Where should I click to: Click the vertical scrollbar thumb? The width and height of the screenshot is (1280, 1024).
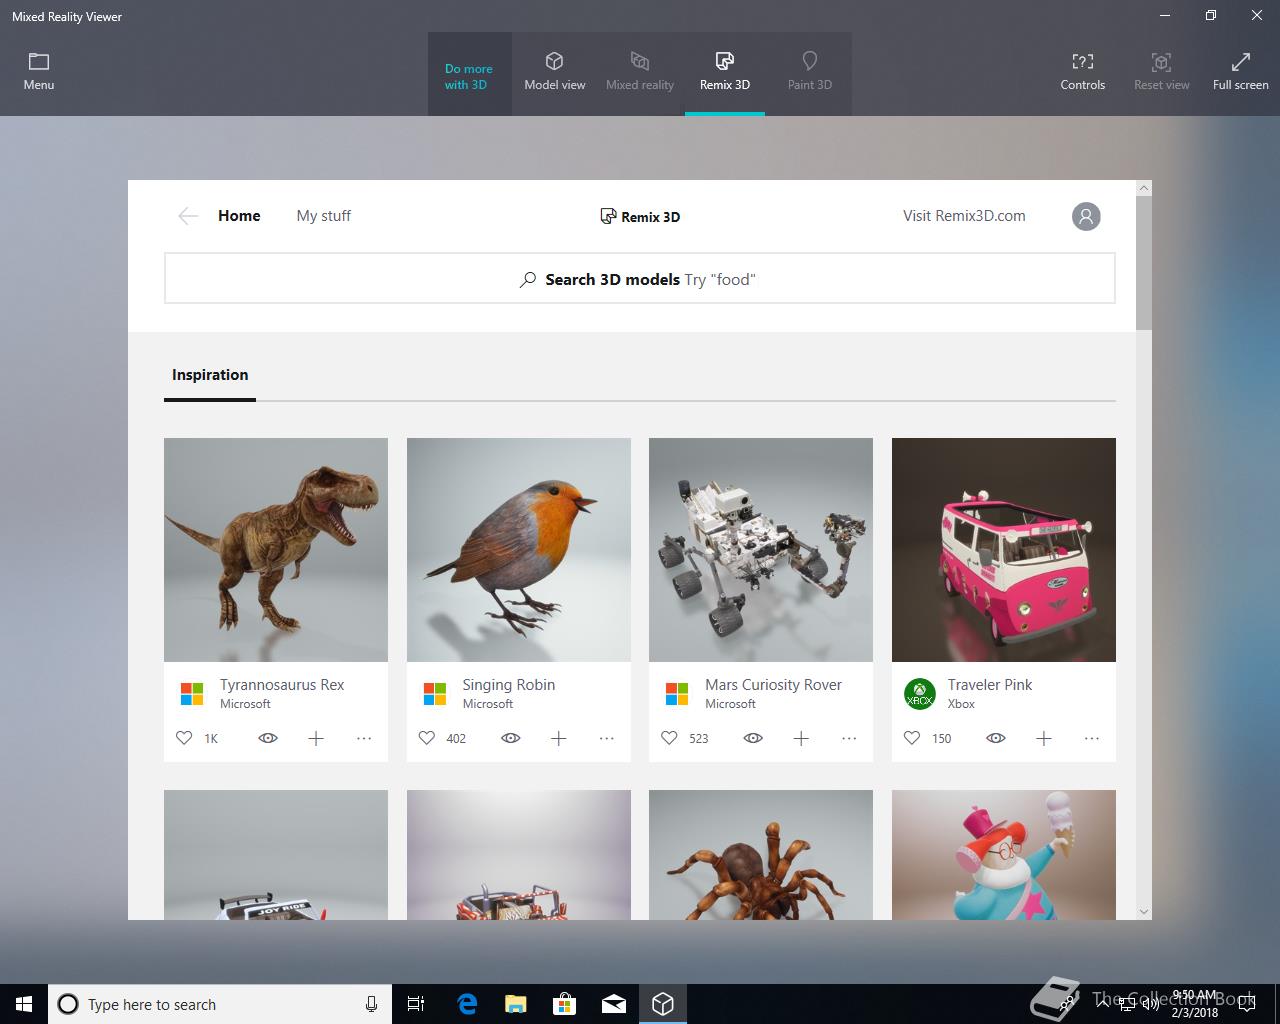pos(1144,263)
